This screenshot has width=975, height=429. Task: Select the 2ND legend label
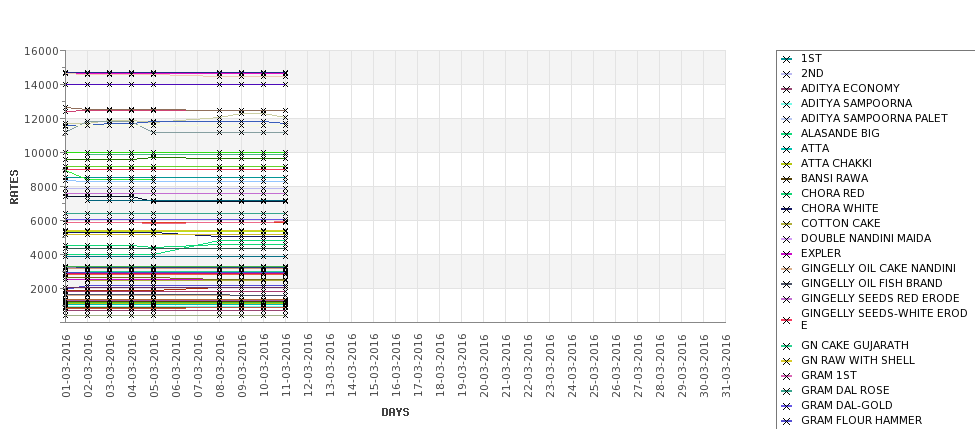pos(812,73)
